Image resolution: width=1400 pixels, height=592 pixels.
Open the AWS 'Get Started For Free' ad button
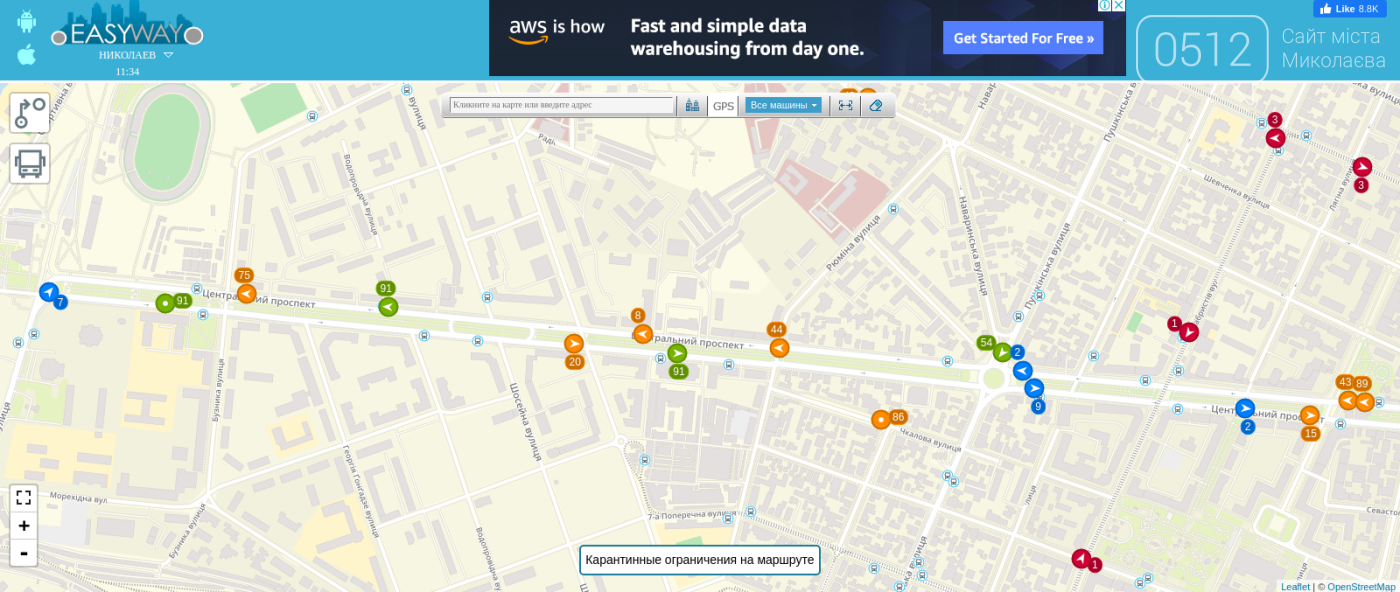click(1023, 38)
